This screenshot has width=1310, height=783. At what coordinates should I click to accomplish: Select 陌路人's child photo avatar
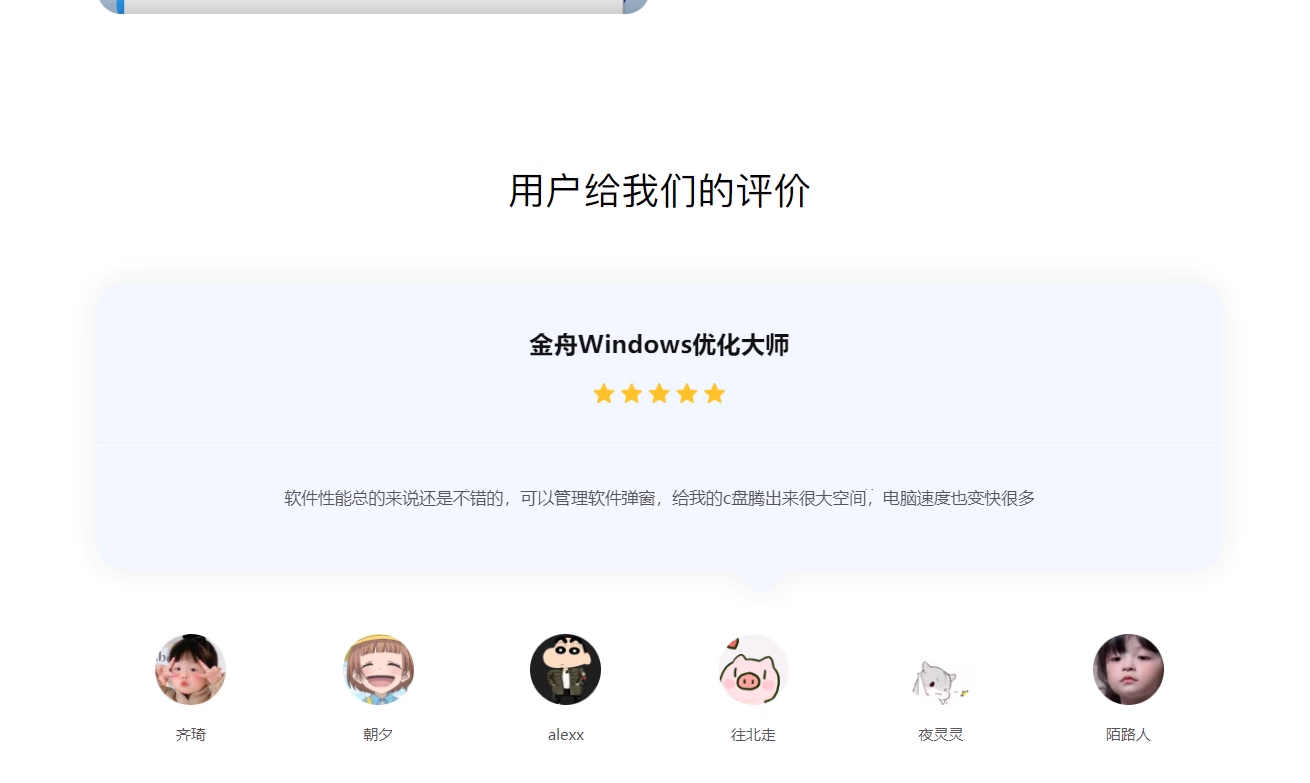click(x=1128, y=669)
